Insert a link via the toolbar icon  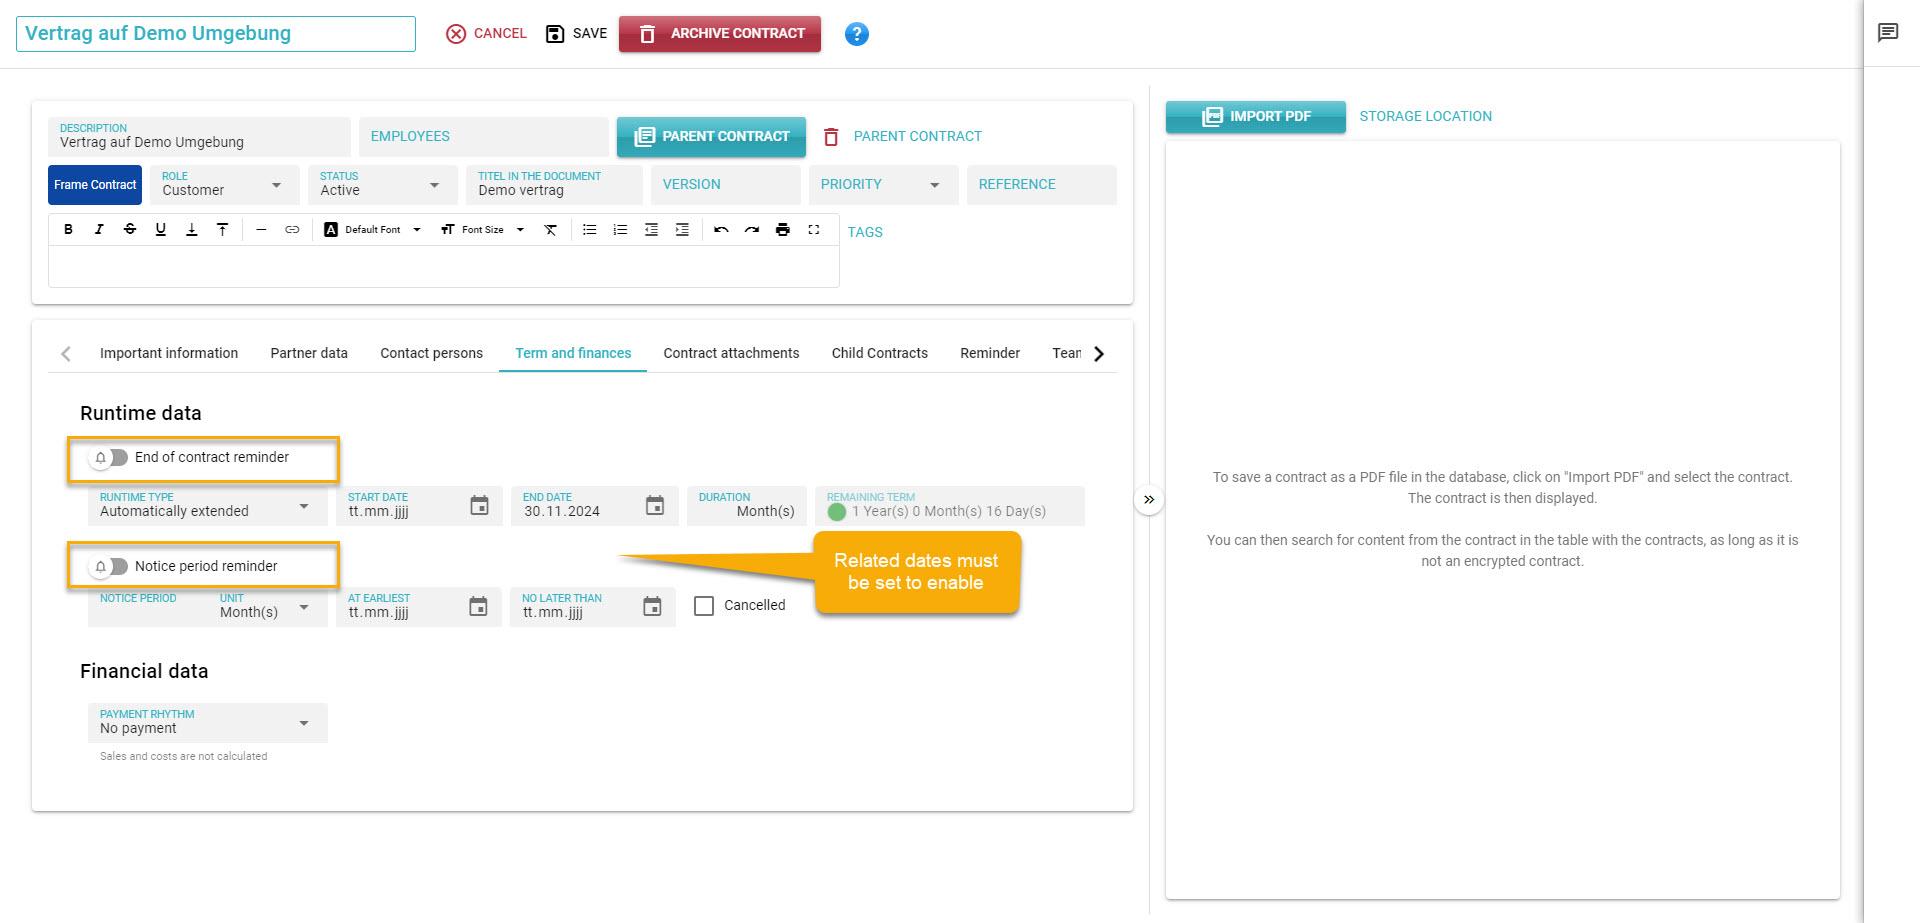(x=292, y=230)
